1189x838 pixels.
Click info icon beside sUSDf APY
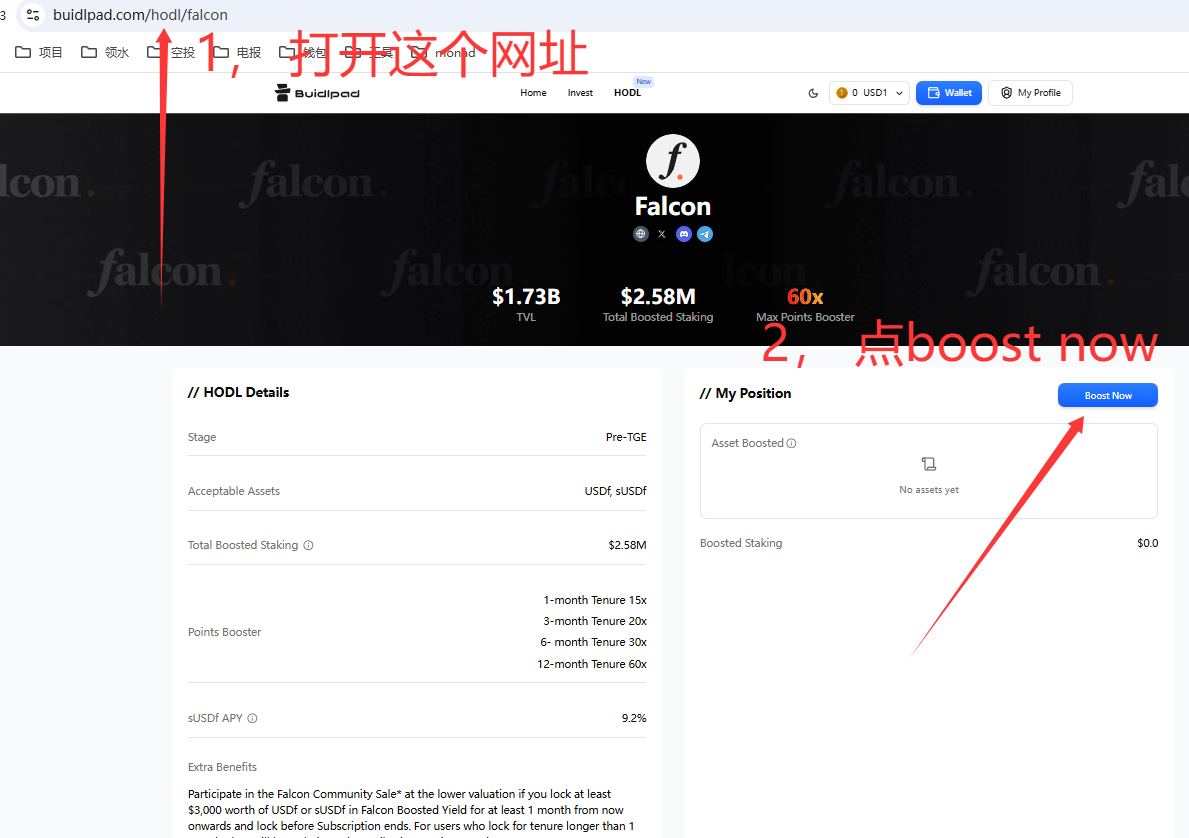click(x=253, y=718)
